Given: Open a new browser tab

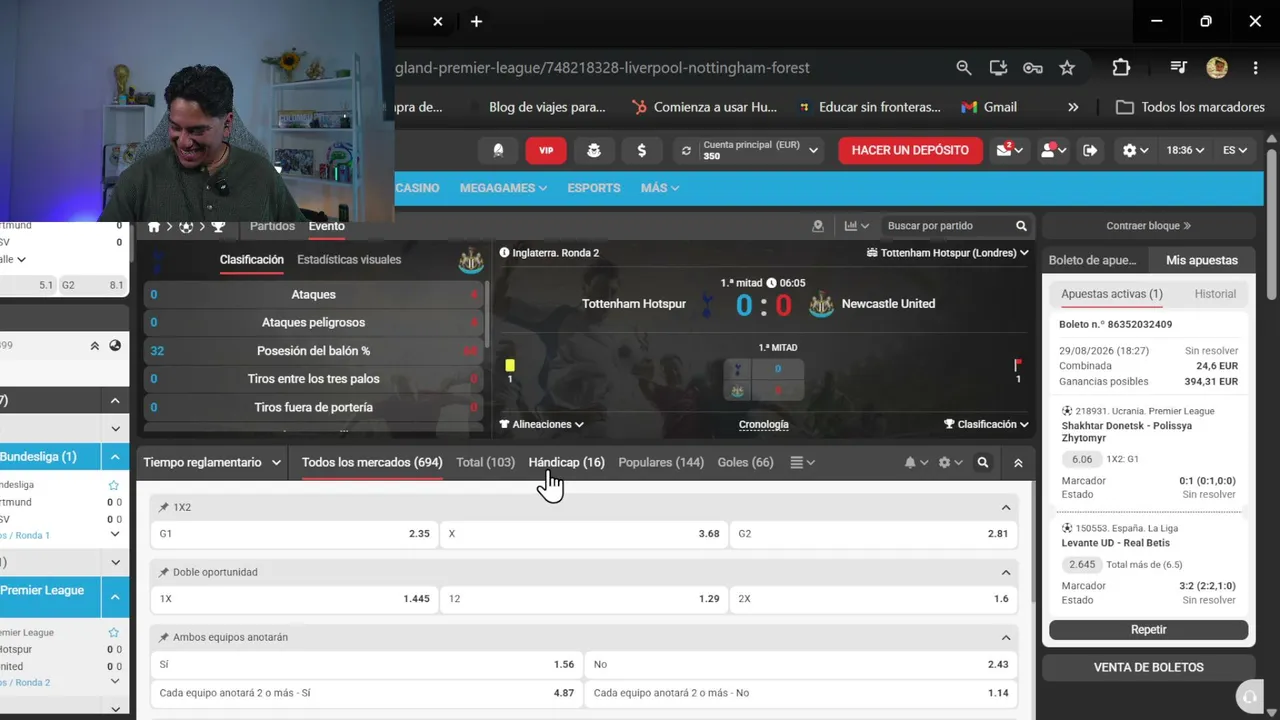Looking at the screenshot, I should click(476, 21).
